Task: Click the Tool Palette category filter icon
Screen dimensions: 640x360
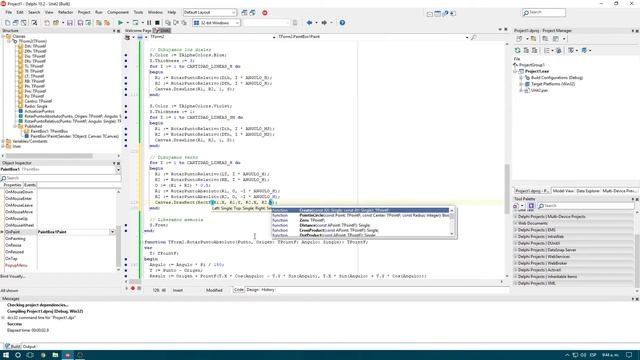Action: point(531,206)
